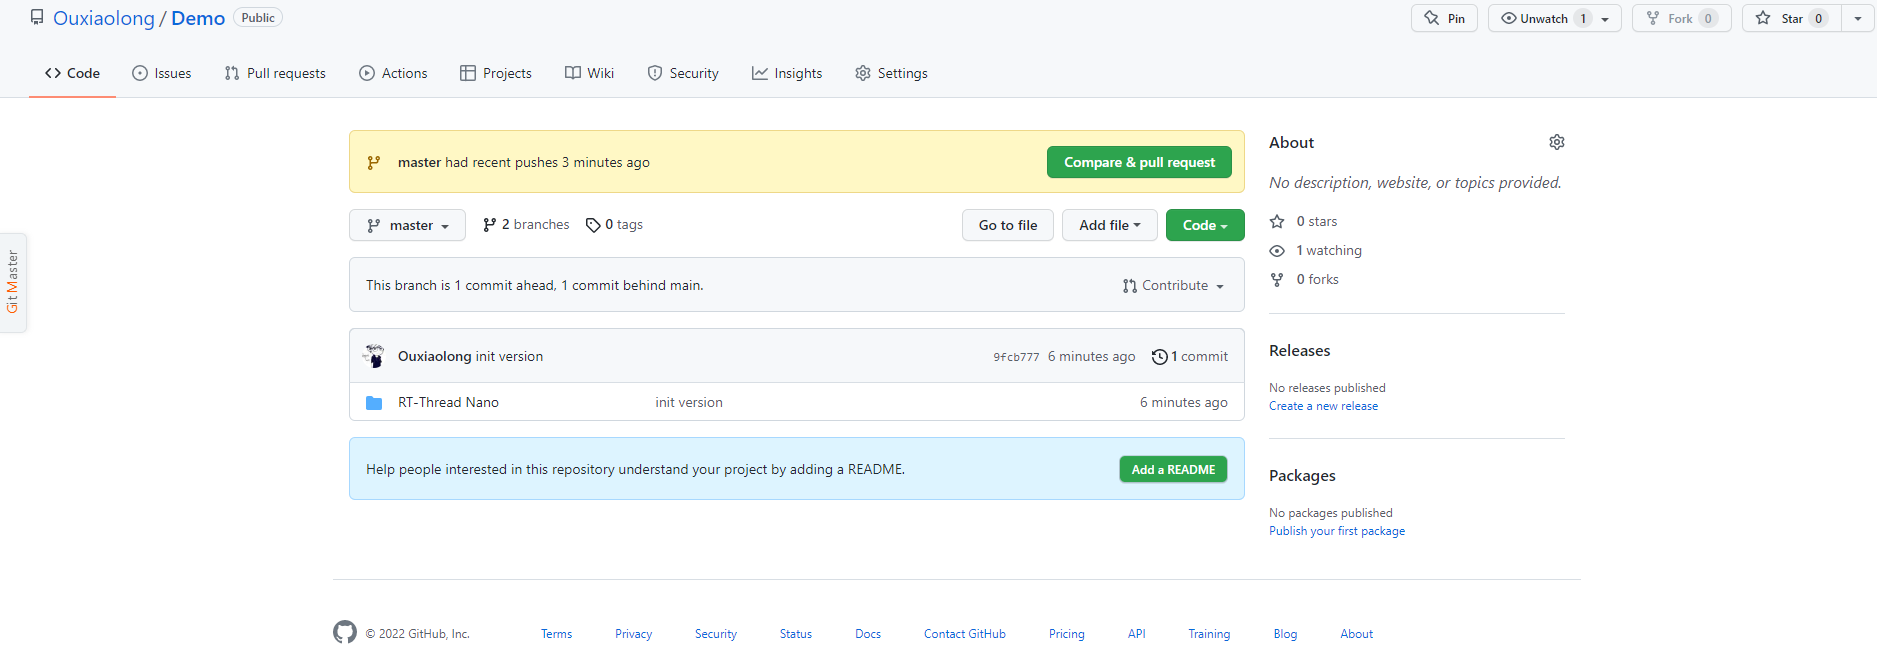Click the tag icon next to 0 tags

point(593,225)
